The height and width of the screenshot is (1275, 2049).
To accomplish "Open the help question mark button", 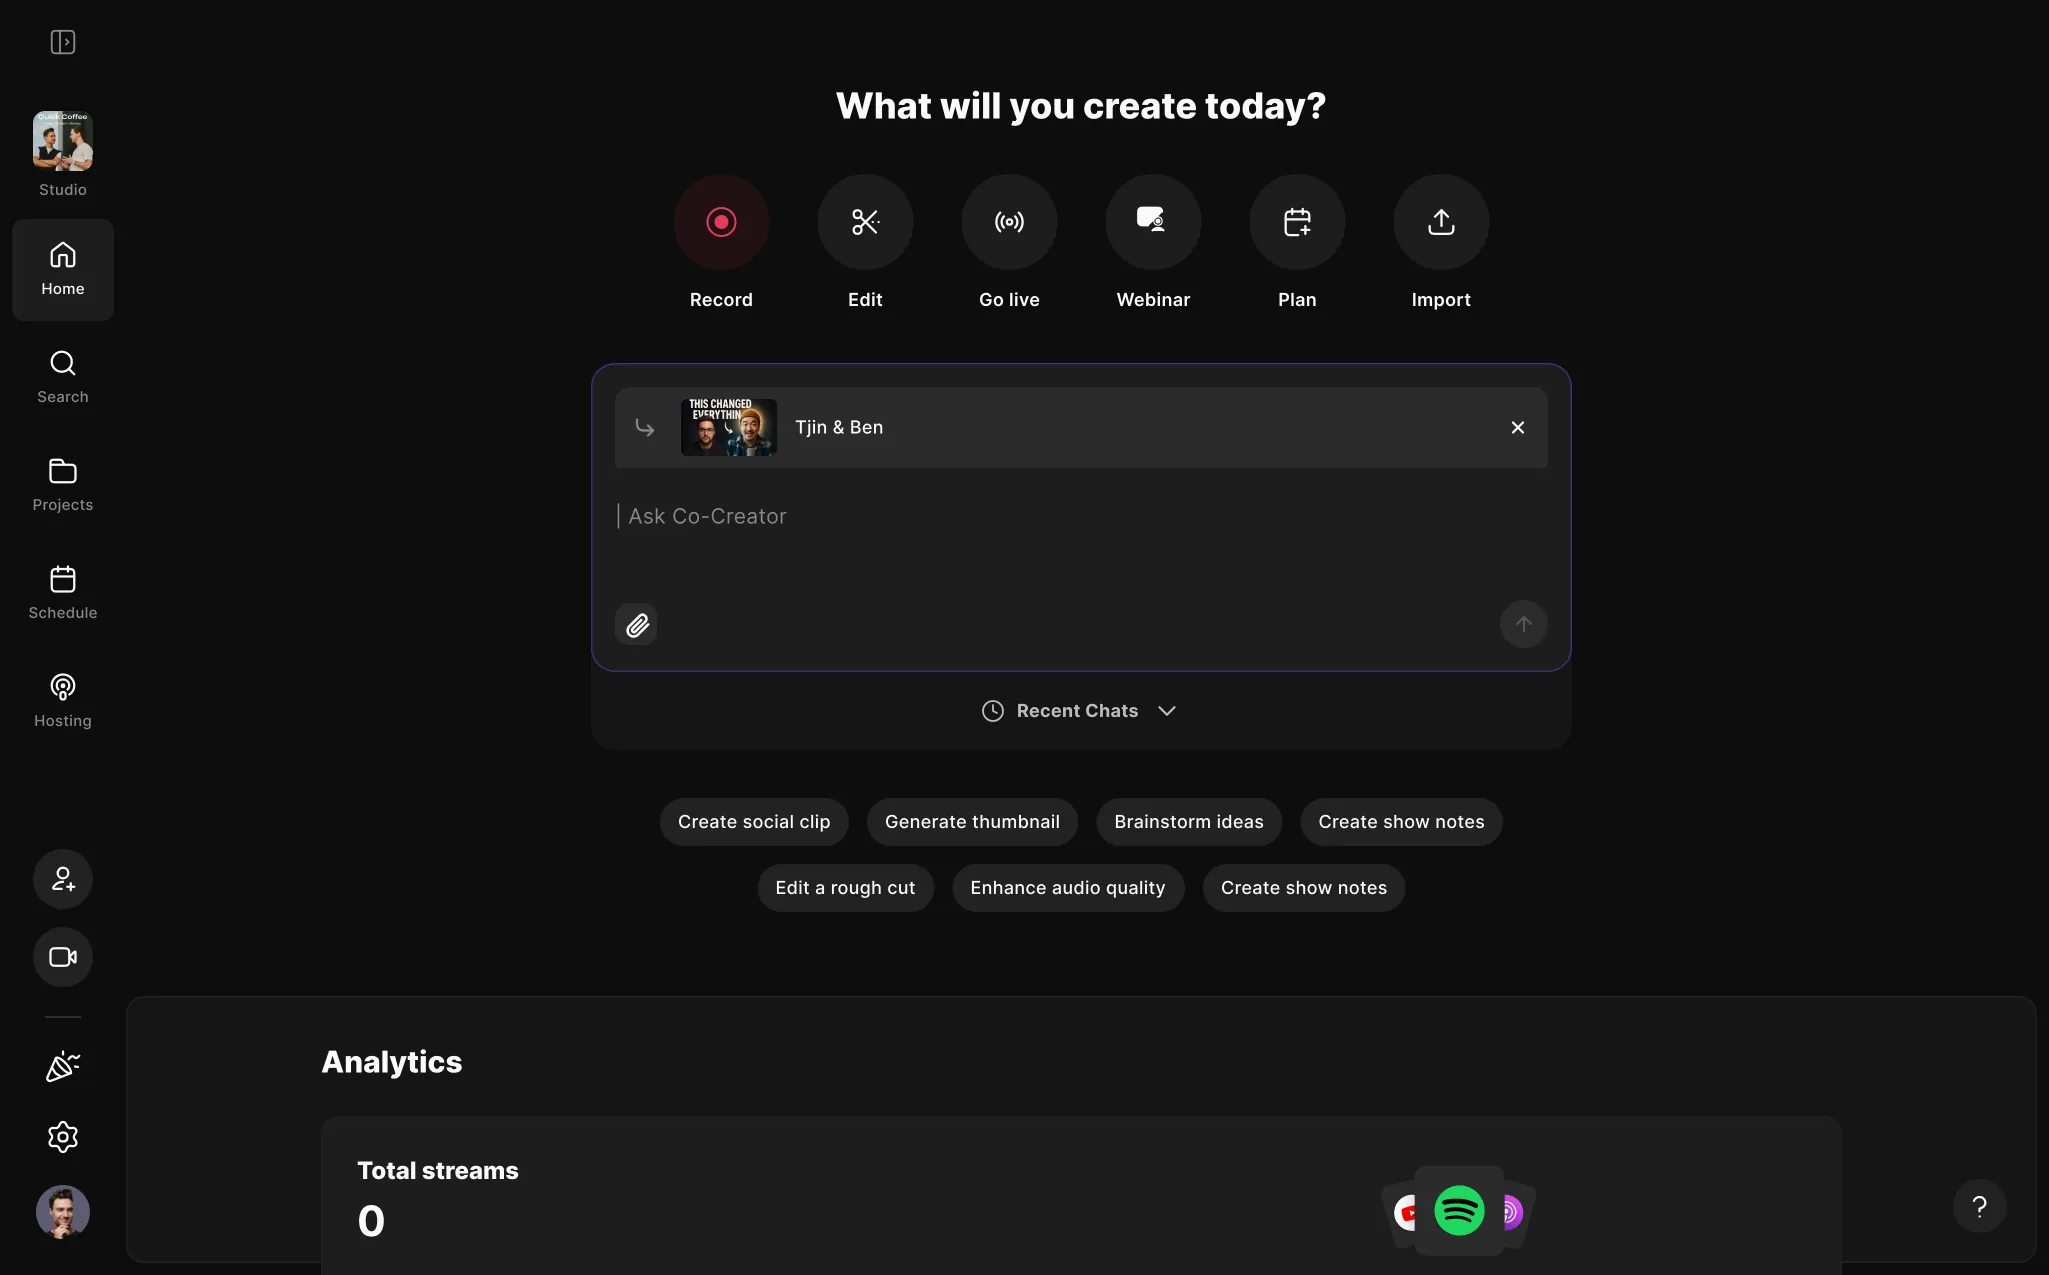I will pos(1979,1207).
